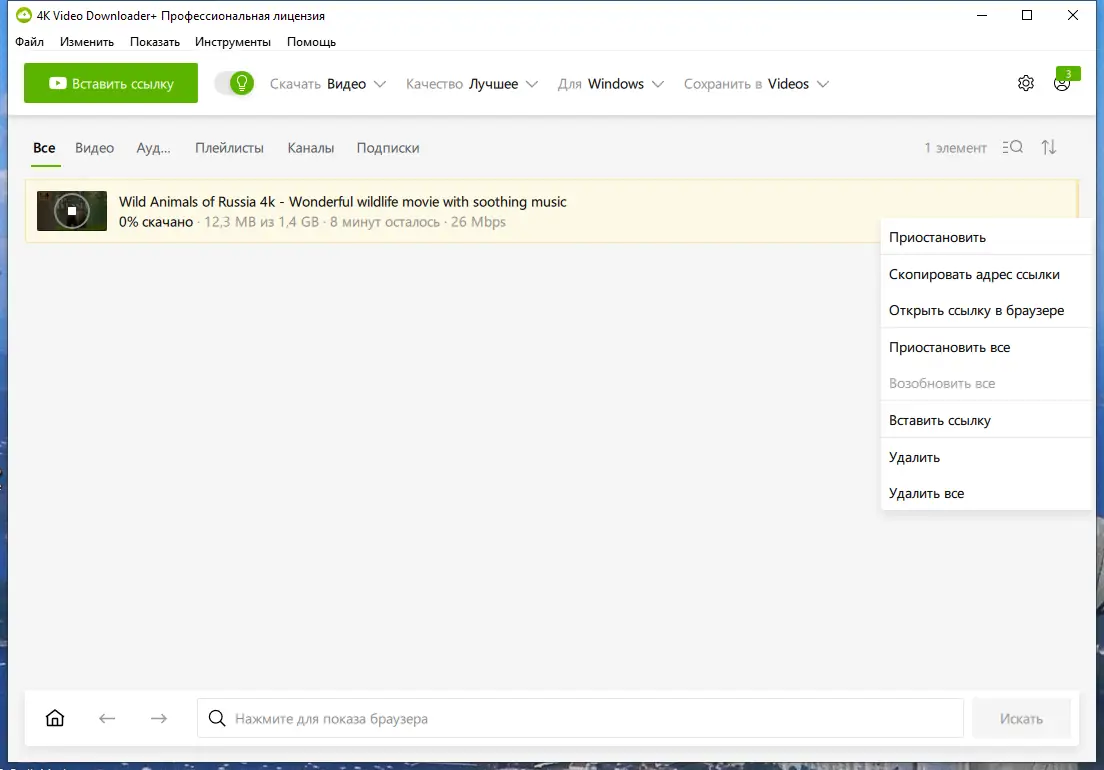Open the Сохранить в Videos dropdown

[756, 84]
